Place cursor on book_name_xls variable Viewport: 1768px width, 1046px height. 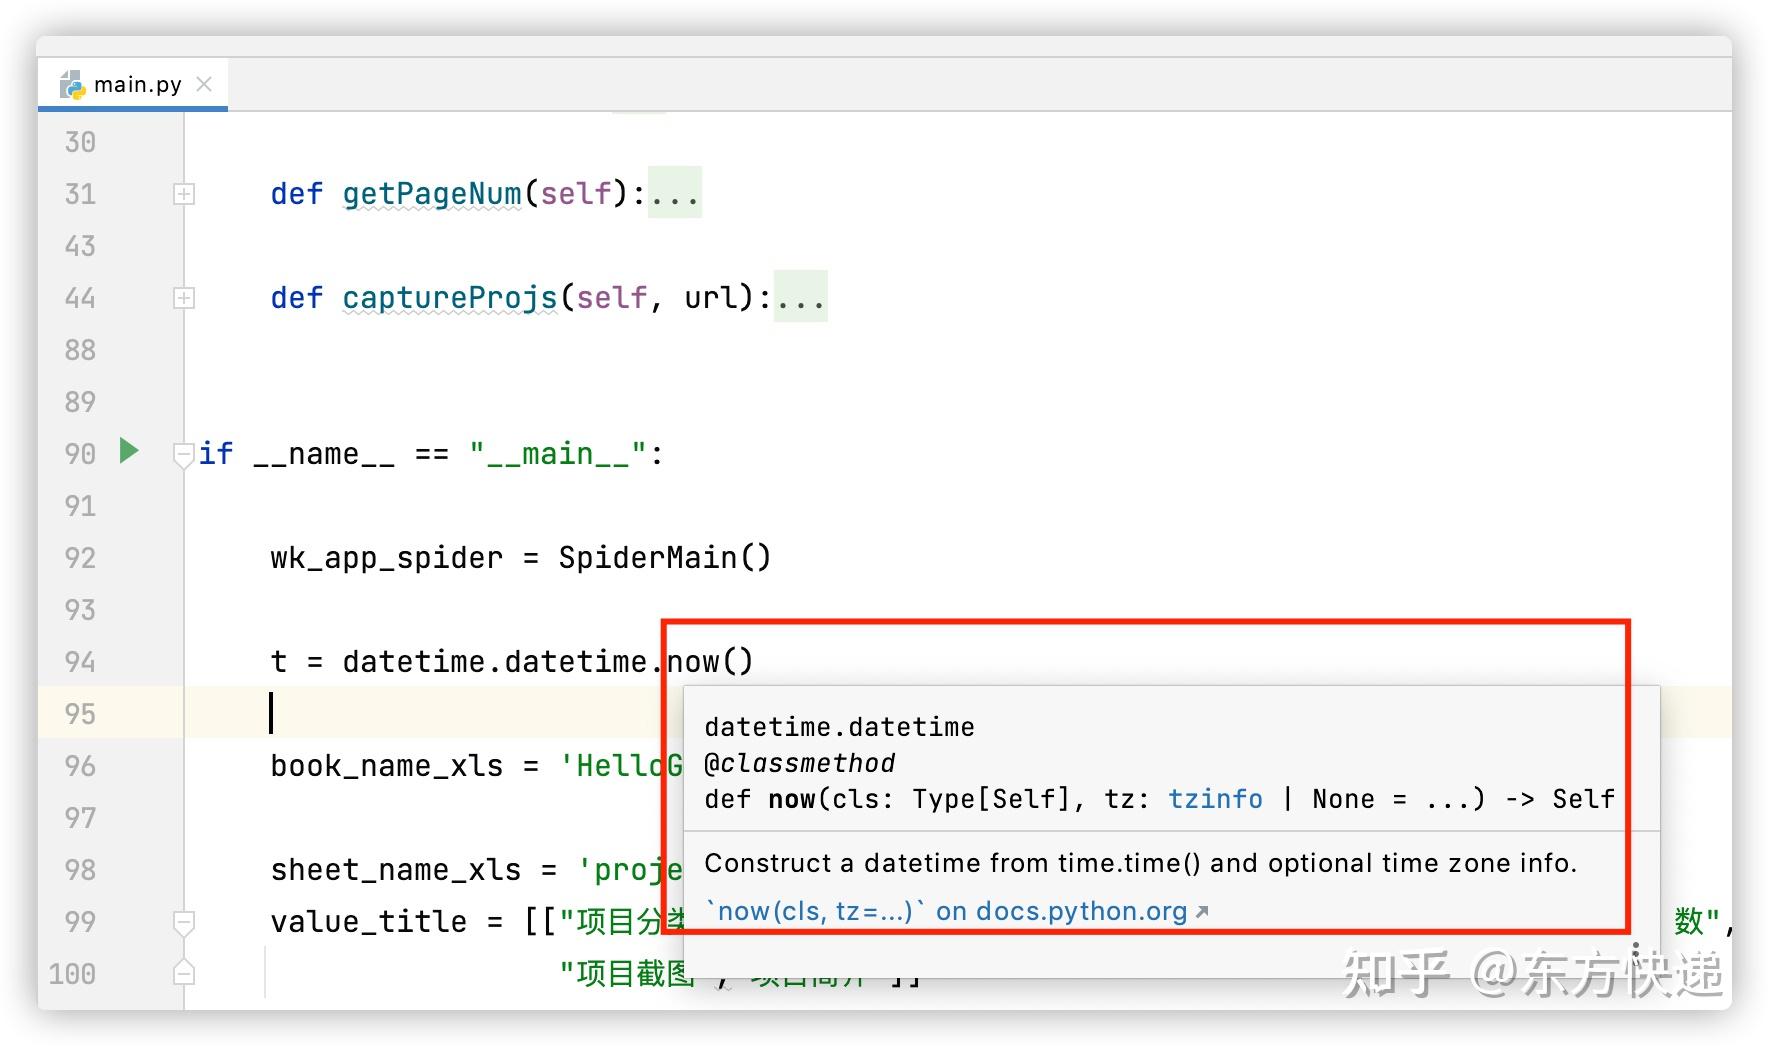coord(387,766)
